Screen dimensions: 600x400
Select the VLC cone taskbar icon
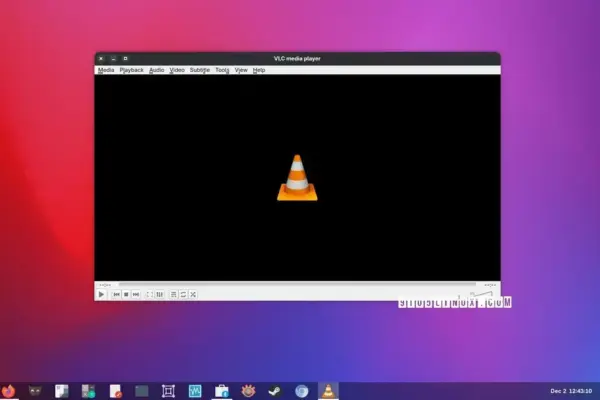point(328,391)
